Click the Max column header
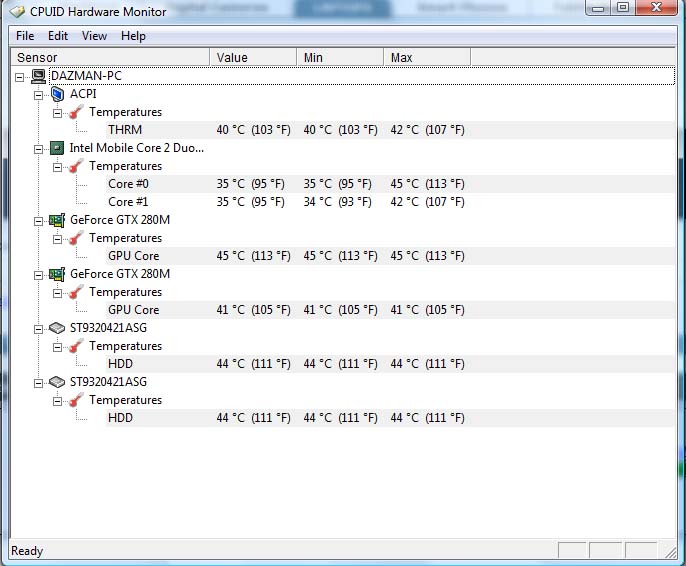This screenshot has width=686, height=566. point(427,57)
